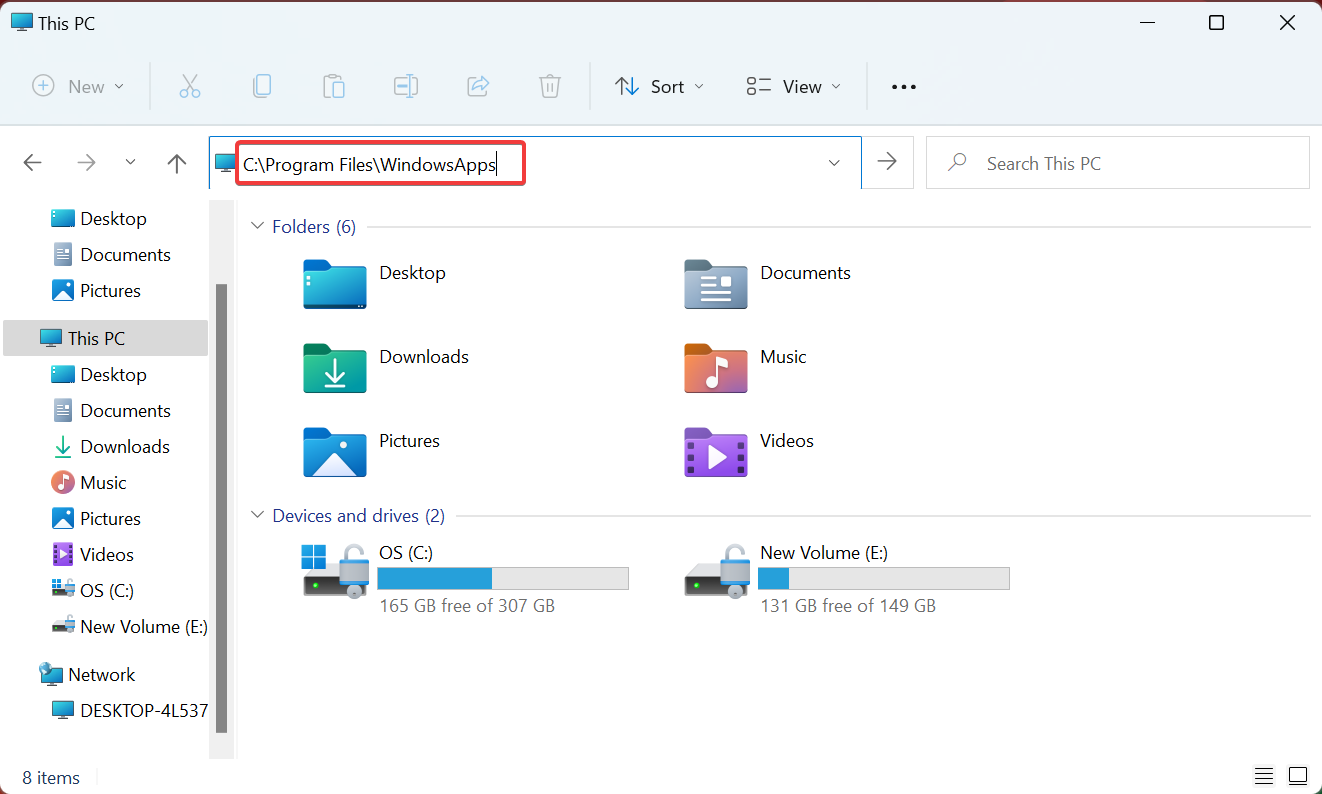The width and height of the screenshot is (1322, 794).
Task: Click the Cut scissors icon in toolbar
Action: (190, 86)
